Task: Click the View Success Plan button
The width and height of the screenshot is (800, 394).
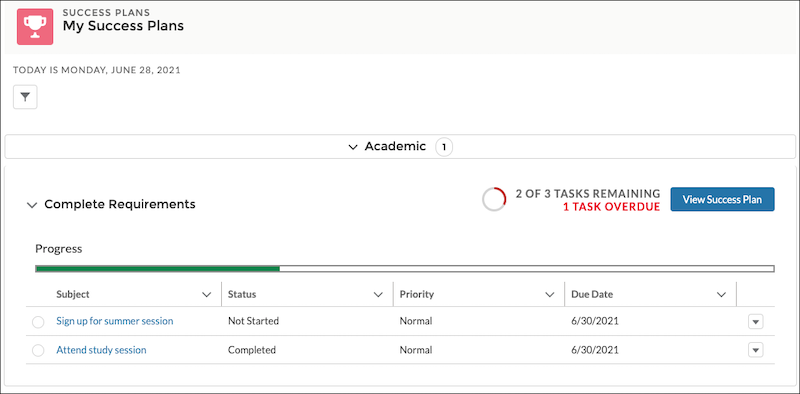Action: tap(722, 199)
